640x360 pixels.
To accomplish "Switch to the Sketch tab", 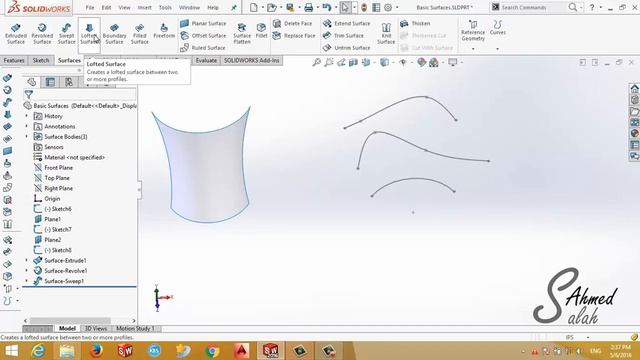I will tap(41, 60).
